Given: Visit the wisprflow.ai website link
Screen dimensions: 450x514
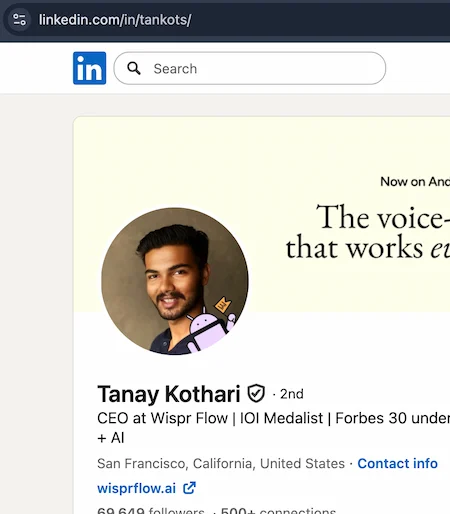Looking at the screenshot, I should [x=136, y=488].
